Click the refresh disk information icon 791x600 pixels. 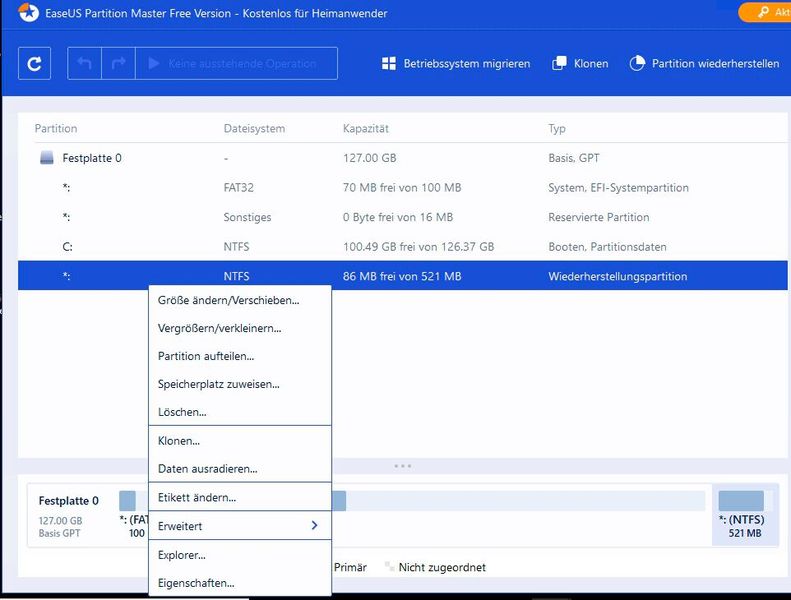[34, 64]
